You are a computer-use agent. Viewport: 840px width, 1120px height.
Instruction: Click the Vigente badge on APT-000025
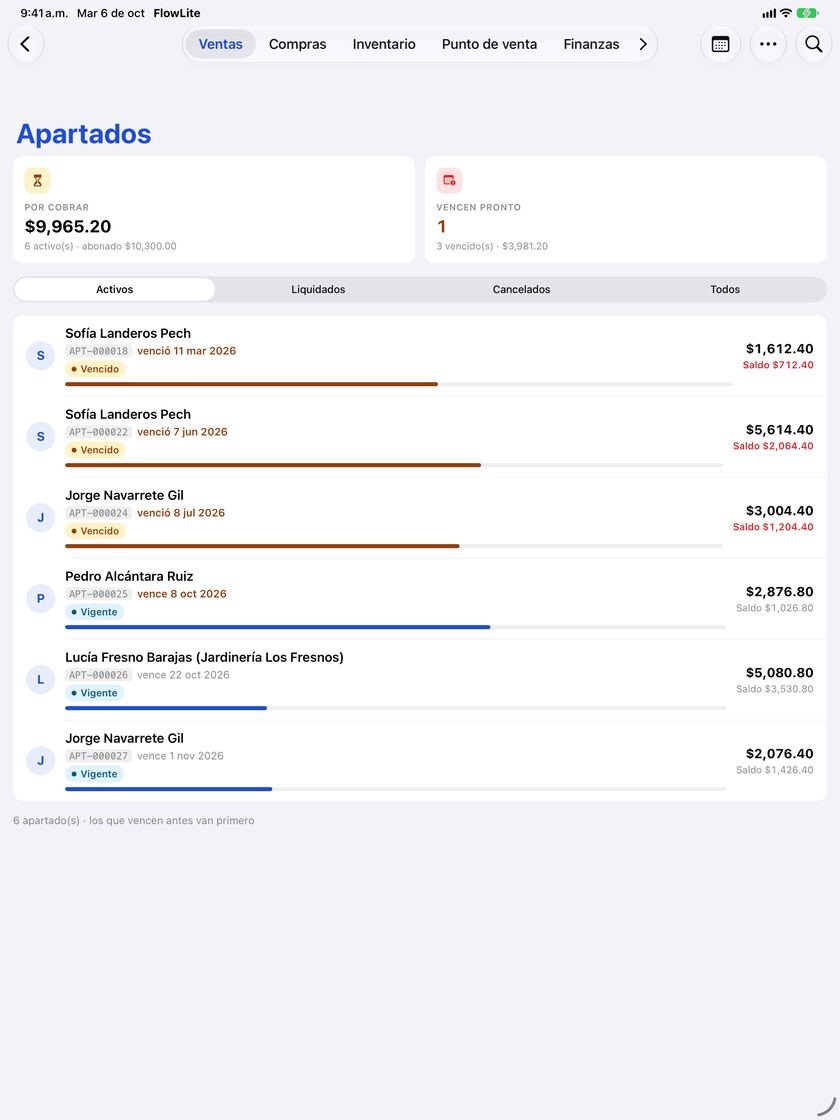pyautogui.click(x=94, y=612)
